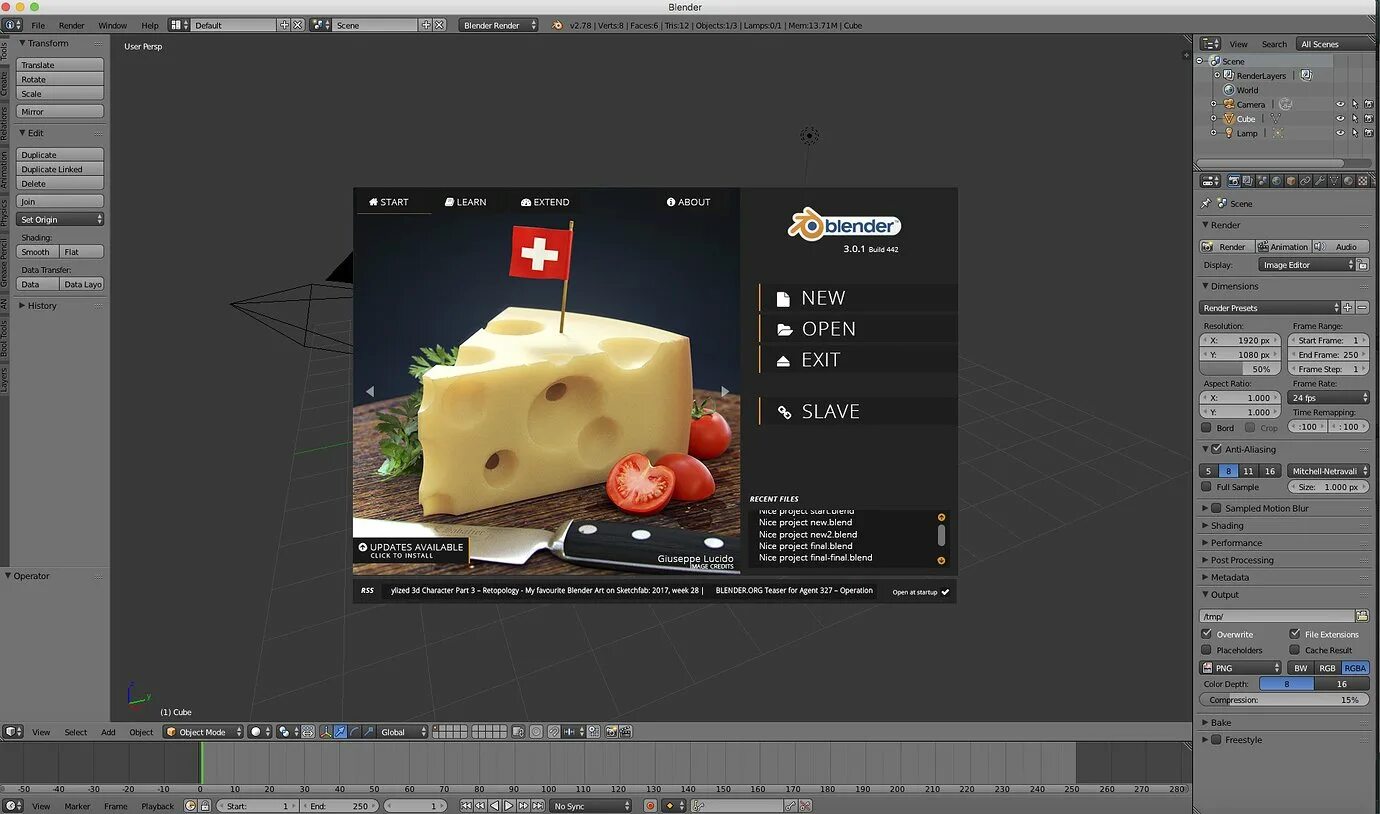Open the Render menu in top bar
1380x814 pixels.
tap(71, 25)
